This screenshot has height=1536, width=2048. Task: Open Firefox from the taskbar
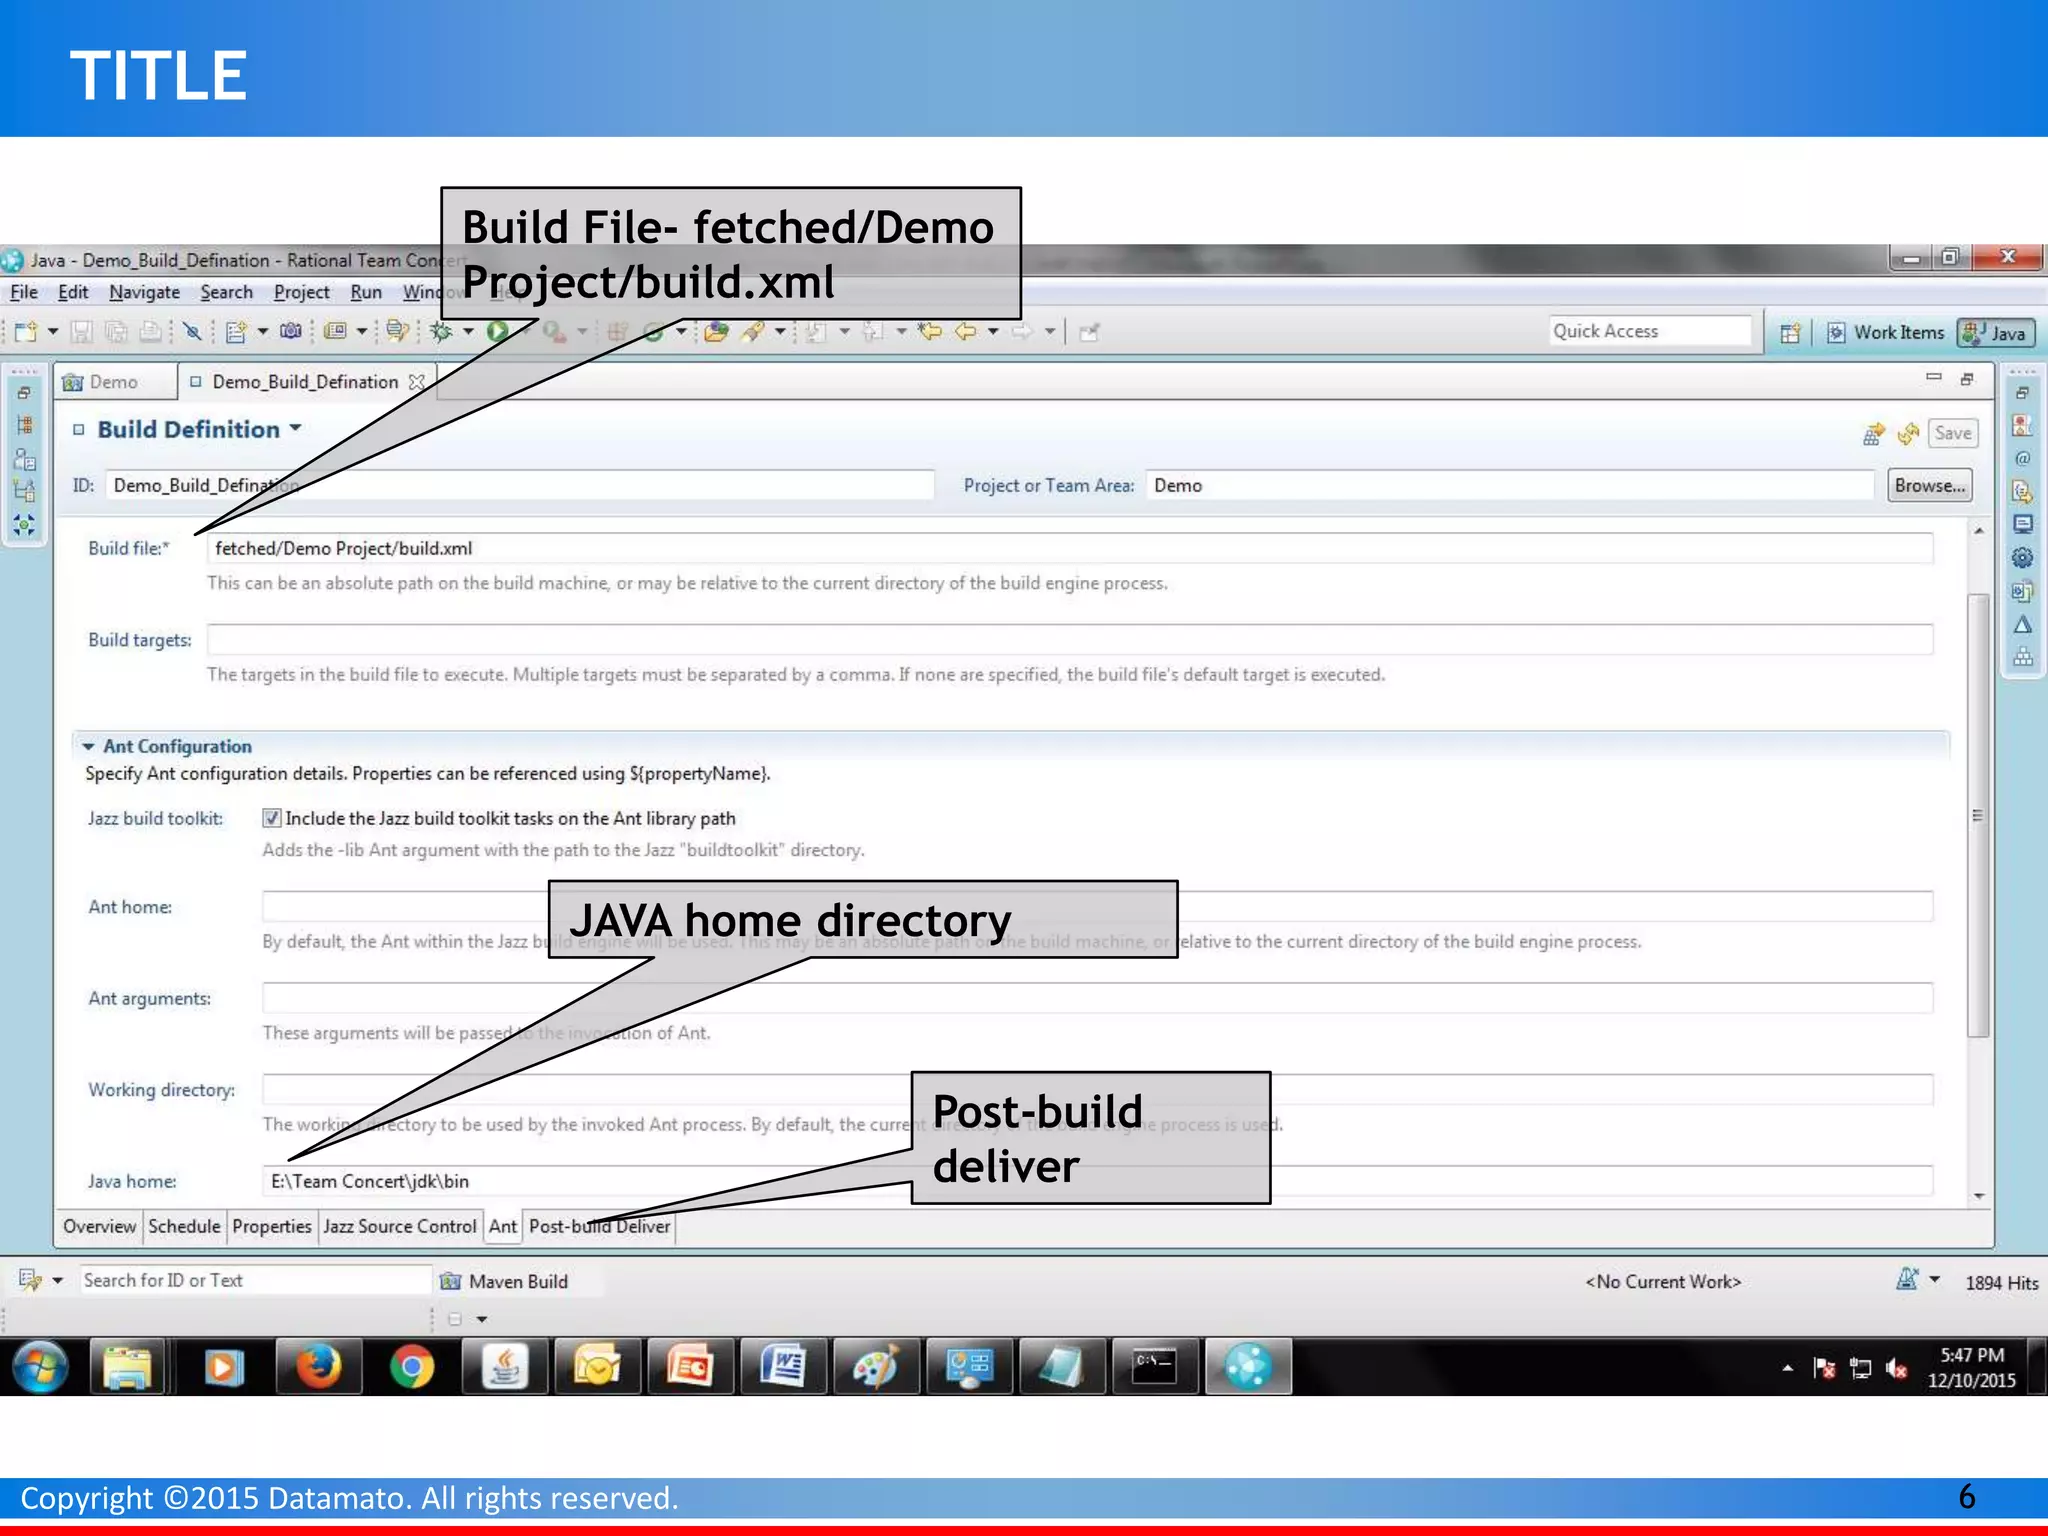point(318,1367)
